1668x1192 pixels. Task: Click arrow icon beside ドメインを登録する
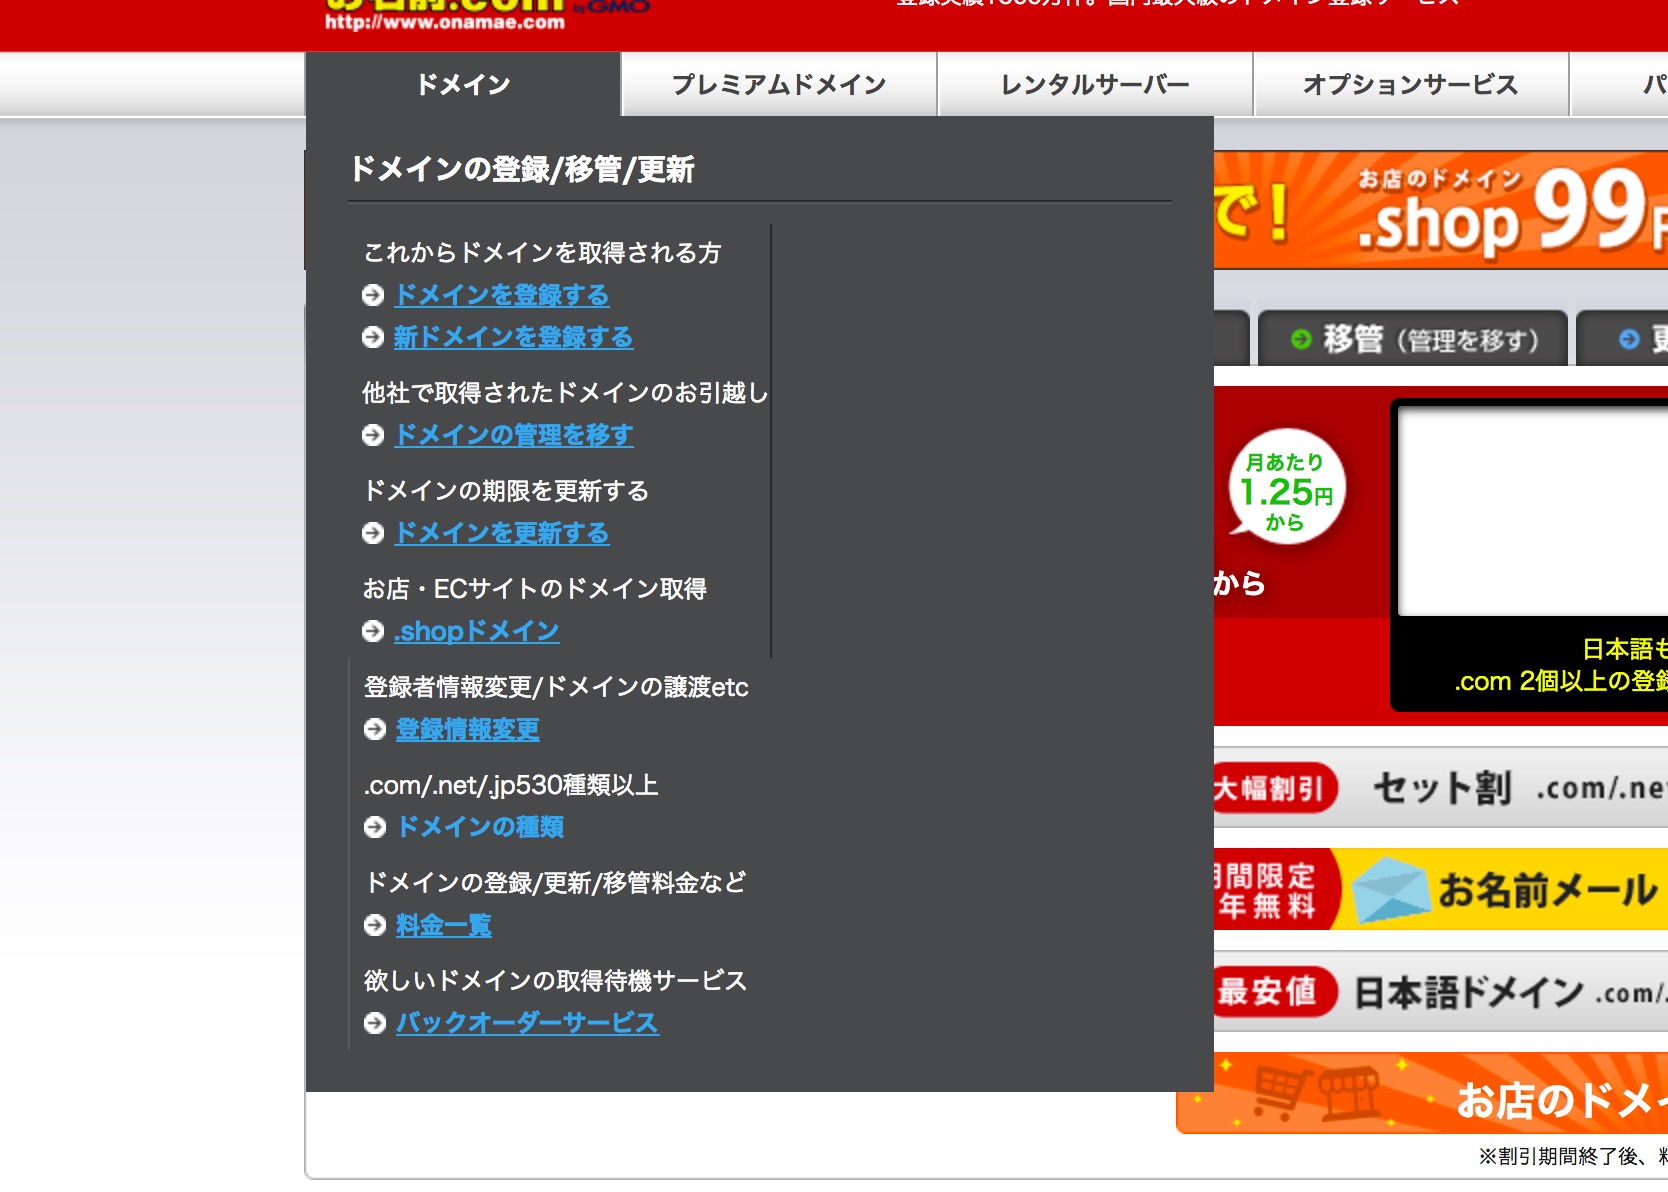tap(373, 295)
